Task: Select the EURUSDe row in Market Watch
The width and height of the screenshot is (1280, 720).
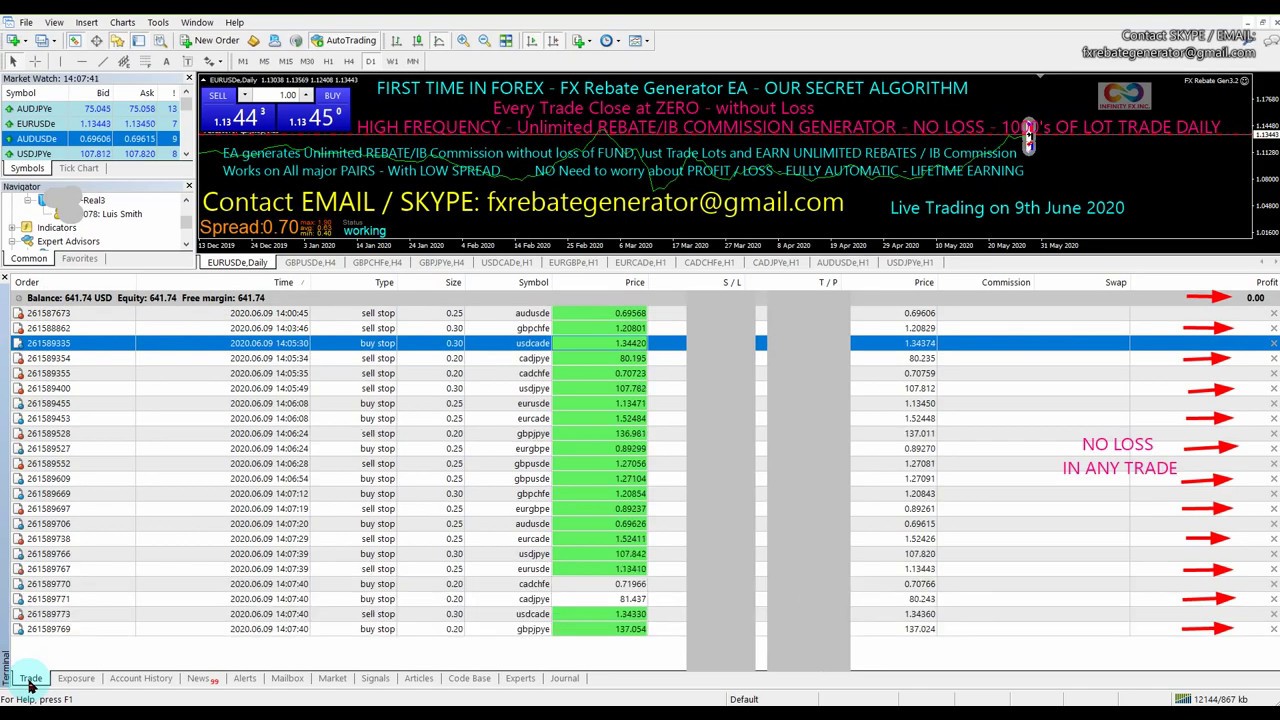Action: pos(90,124)
